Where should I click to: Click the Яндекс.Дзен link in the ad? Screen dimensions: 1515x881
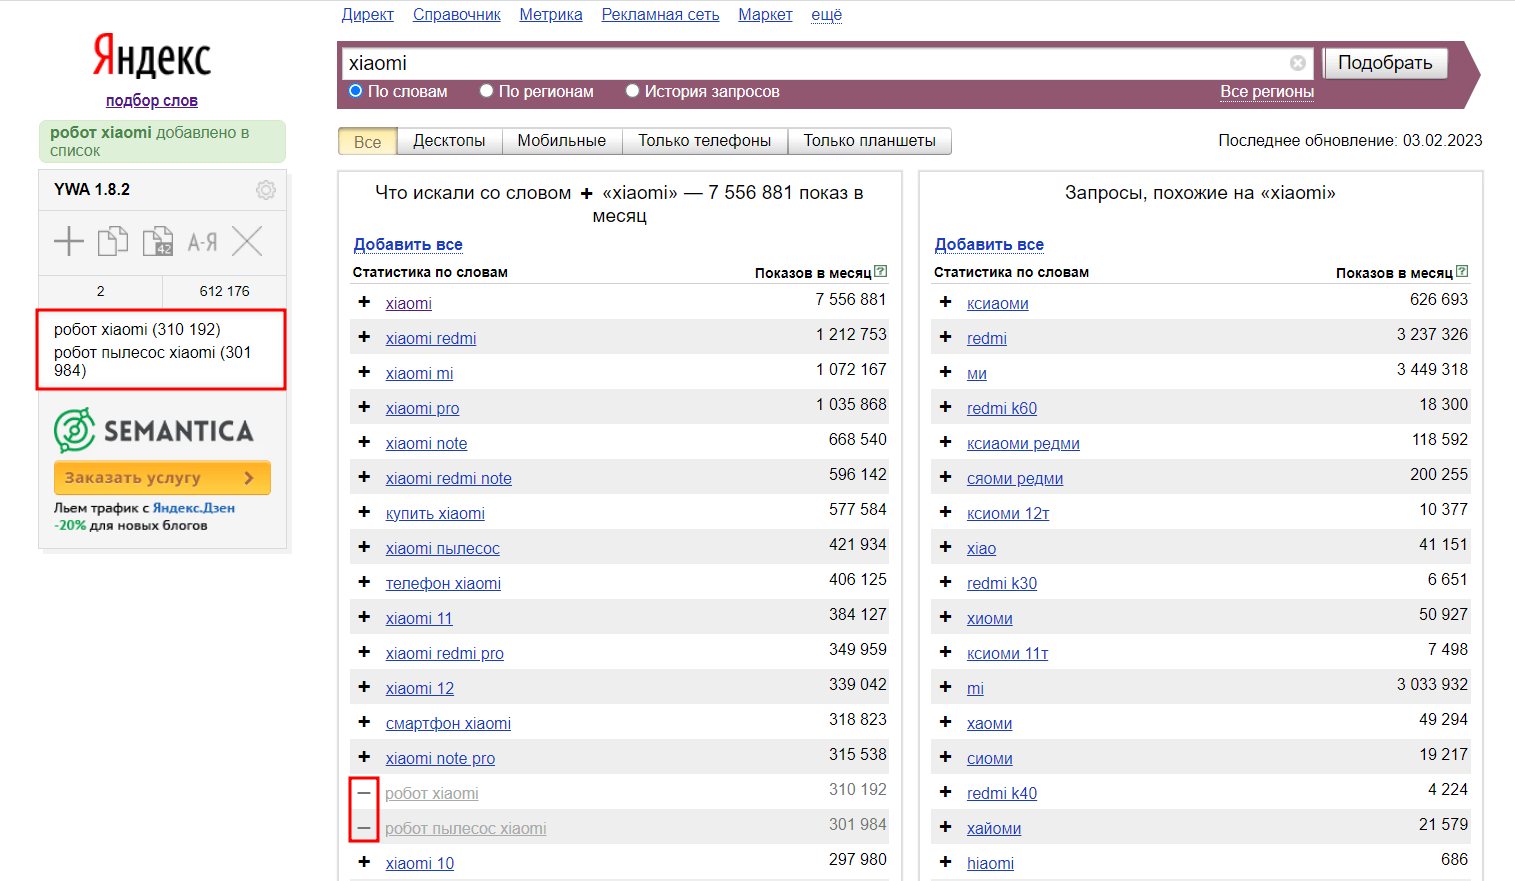[194, 508]
